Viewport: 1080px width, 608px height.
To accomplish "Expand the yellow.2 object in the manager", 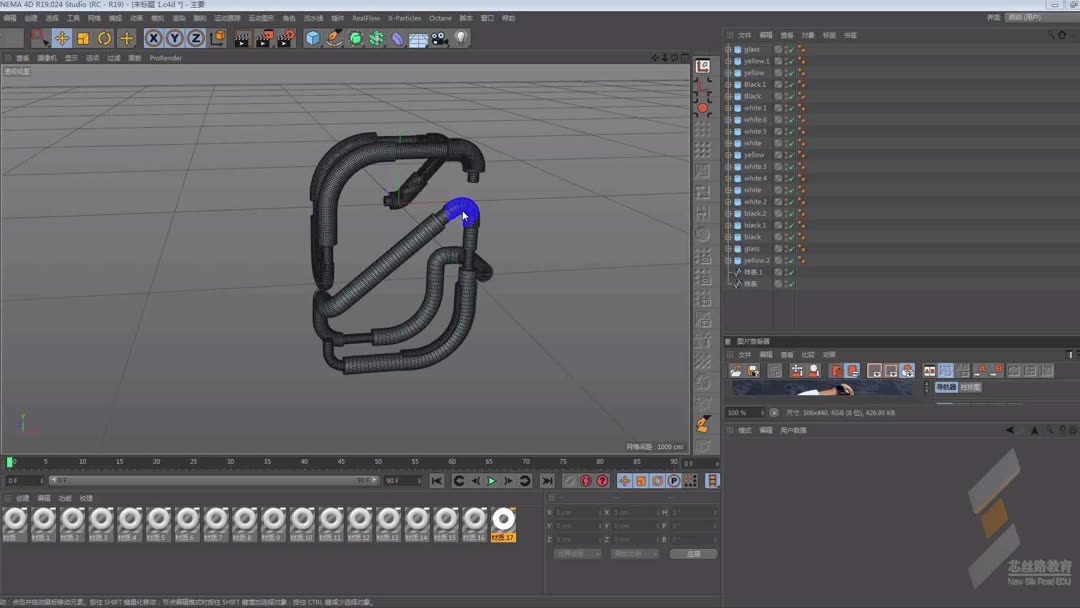I will tap(729, 260).
